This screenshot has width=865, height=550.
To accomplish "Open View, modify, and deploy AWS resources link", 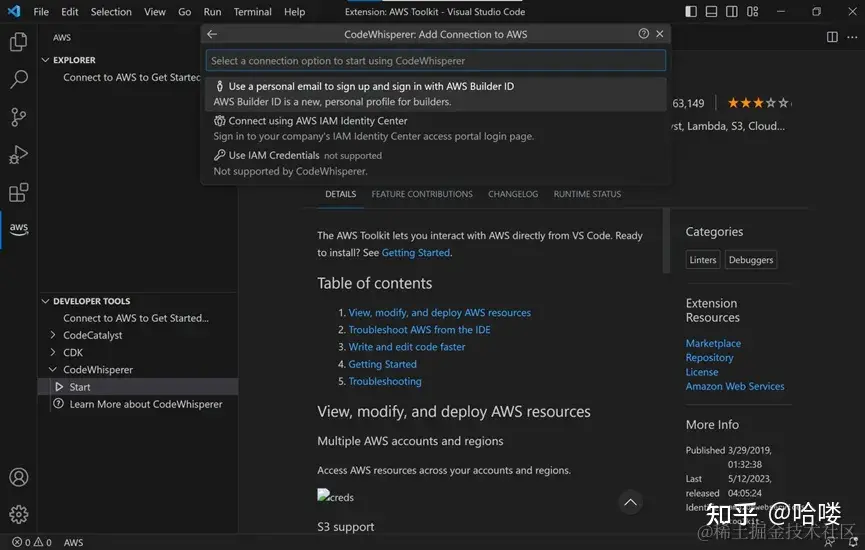I will coord(439,313).
